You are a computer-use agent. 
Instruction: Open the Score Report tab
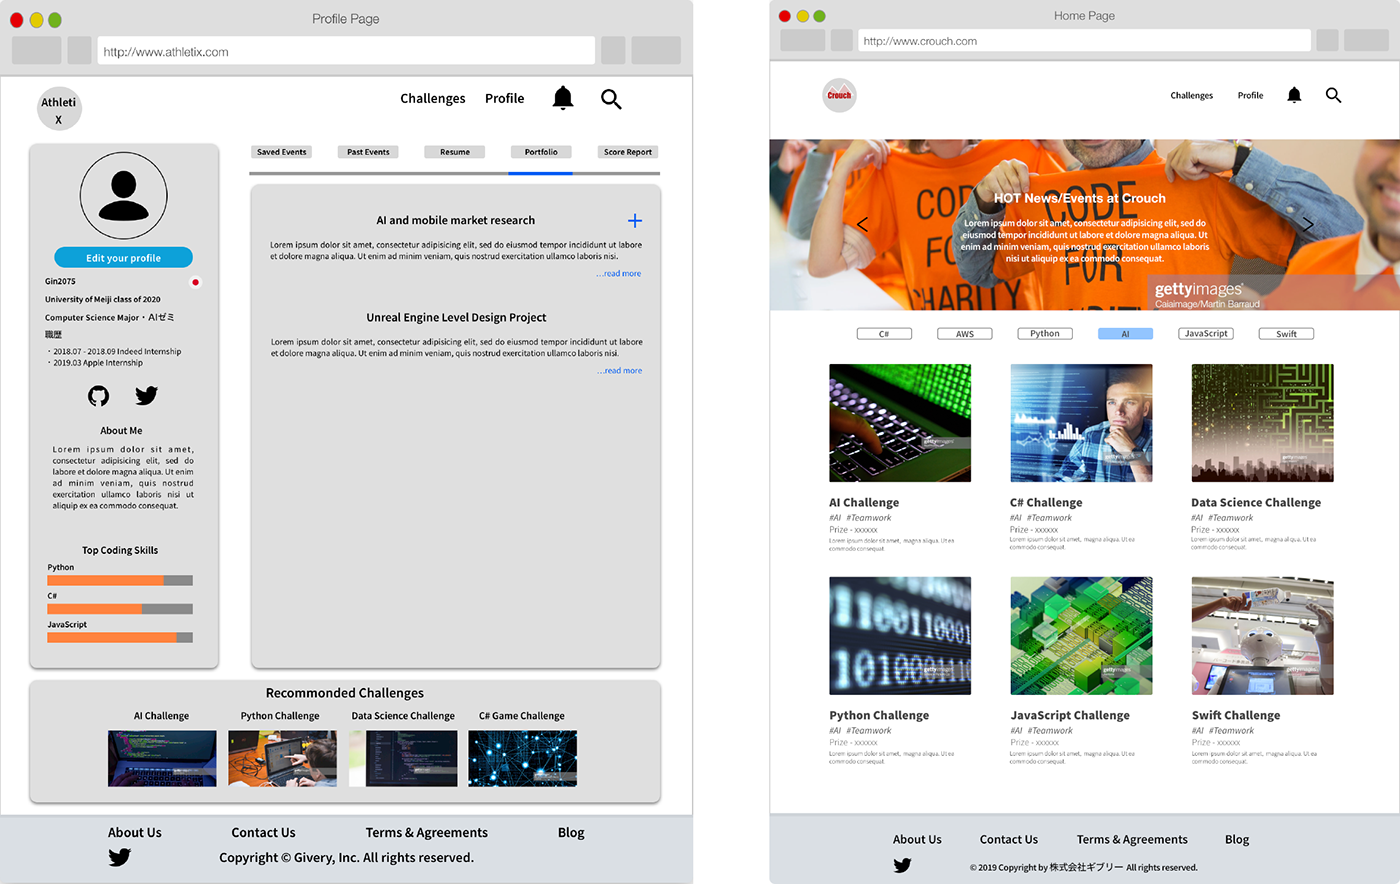628,152
